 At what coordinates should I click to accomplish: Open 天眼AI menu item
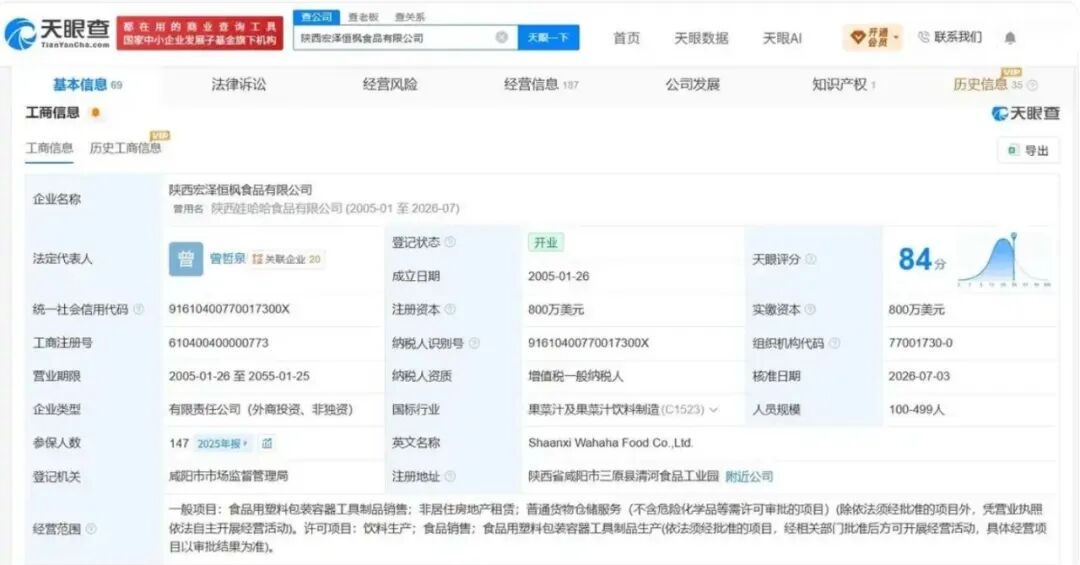[782, 38]
